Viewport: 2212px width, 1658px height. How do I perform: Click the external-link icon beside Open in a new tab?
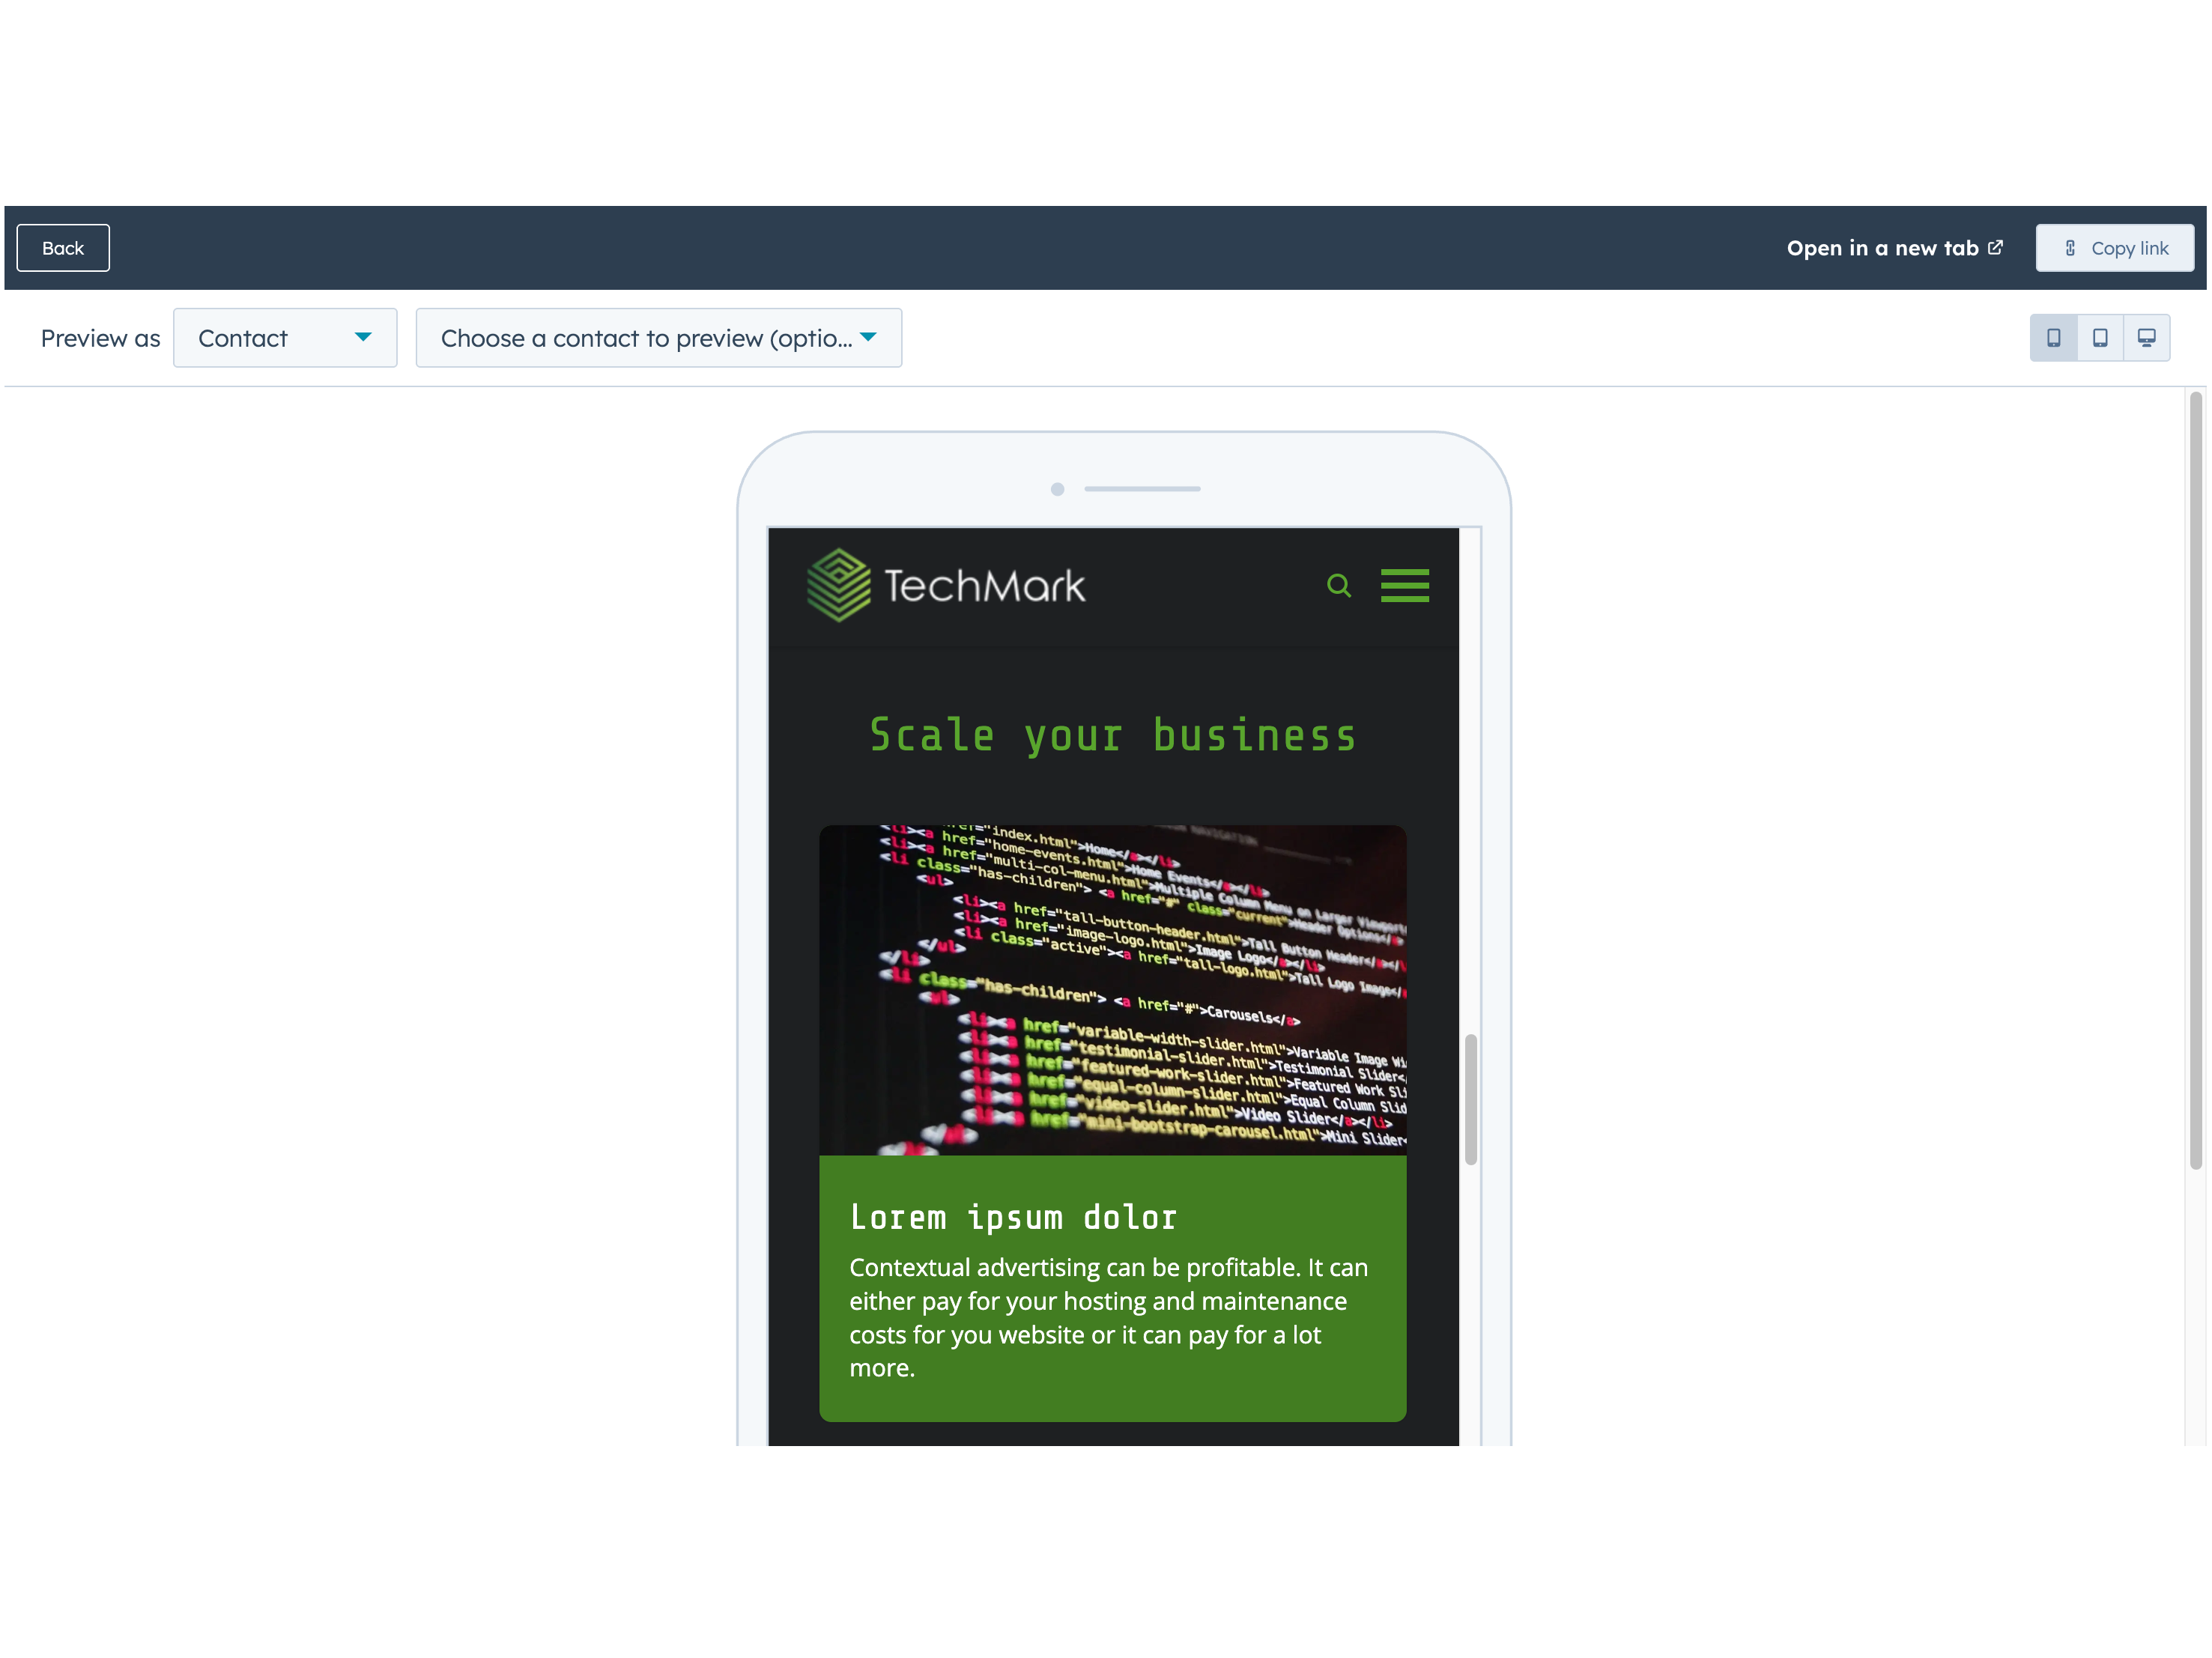pyautogui.click(x=1996, y=247)
